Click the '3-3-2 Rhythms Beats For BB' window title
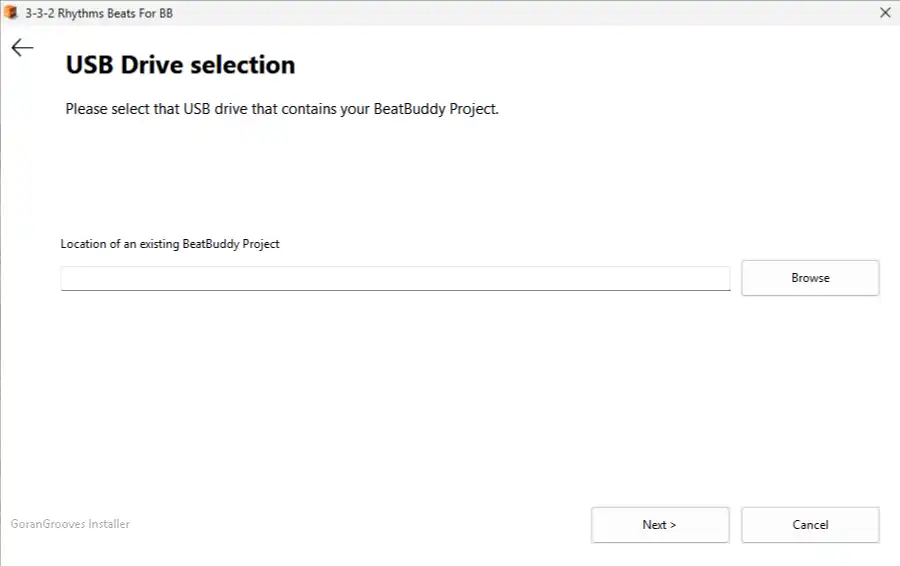The height and width of the screenshot is (566, 900). (x=99, y=13)
